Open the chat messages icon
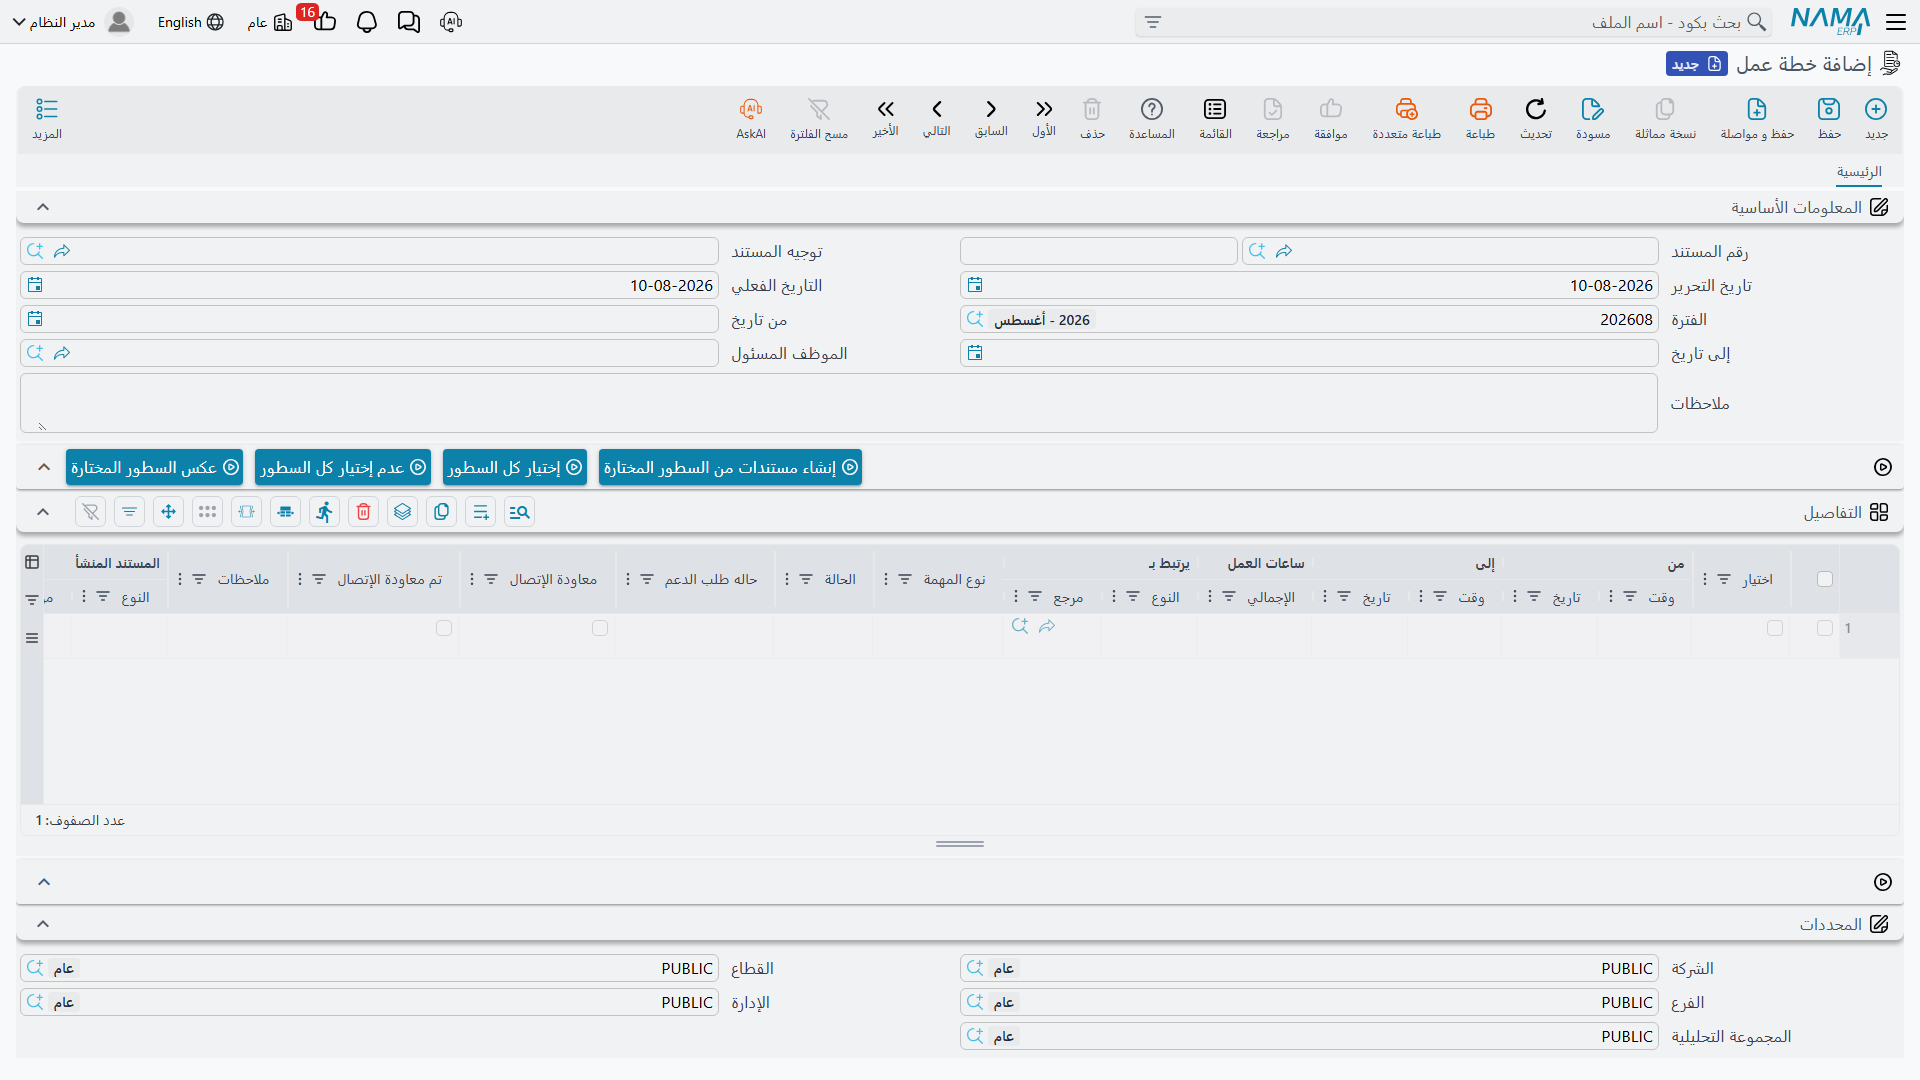The height and width of the screenshot is (1080, 1920). [409, 22]
